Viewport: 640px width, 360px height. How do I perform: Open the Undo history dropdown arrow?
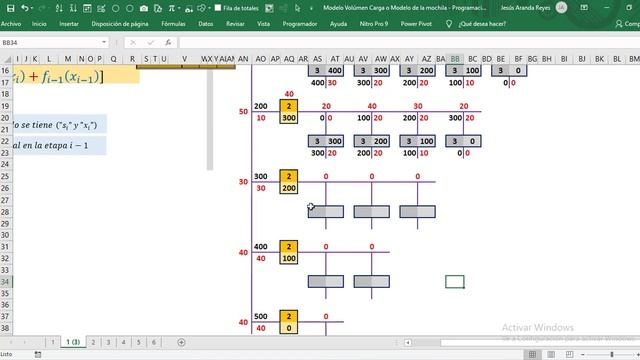pos(32,8)
